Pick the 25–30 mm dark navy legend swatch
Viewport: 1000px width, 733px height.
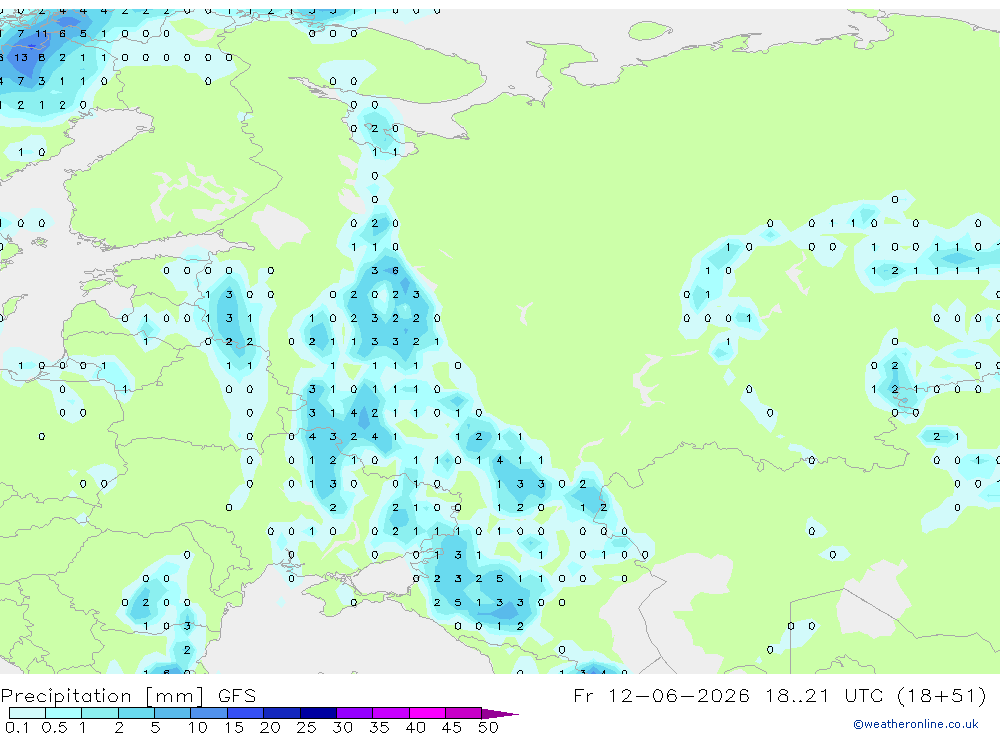tap(318, 713)
